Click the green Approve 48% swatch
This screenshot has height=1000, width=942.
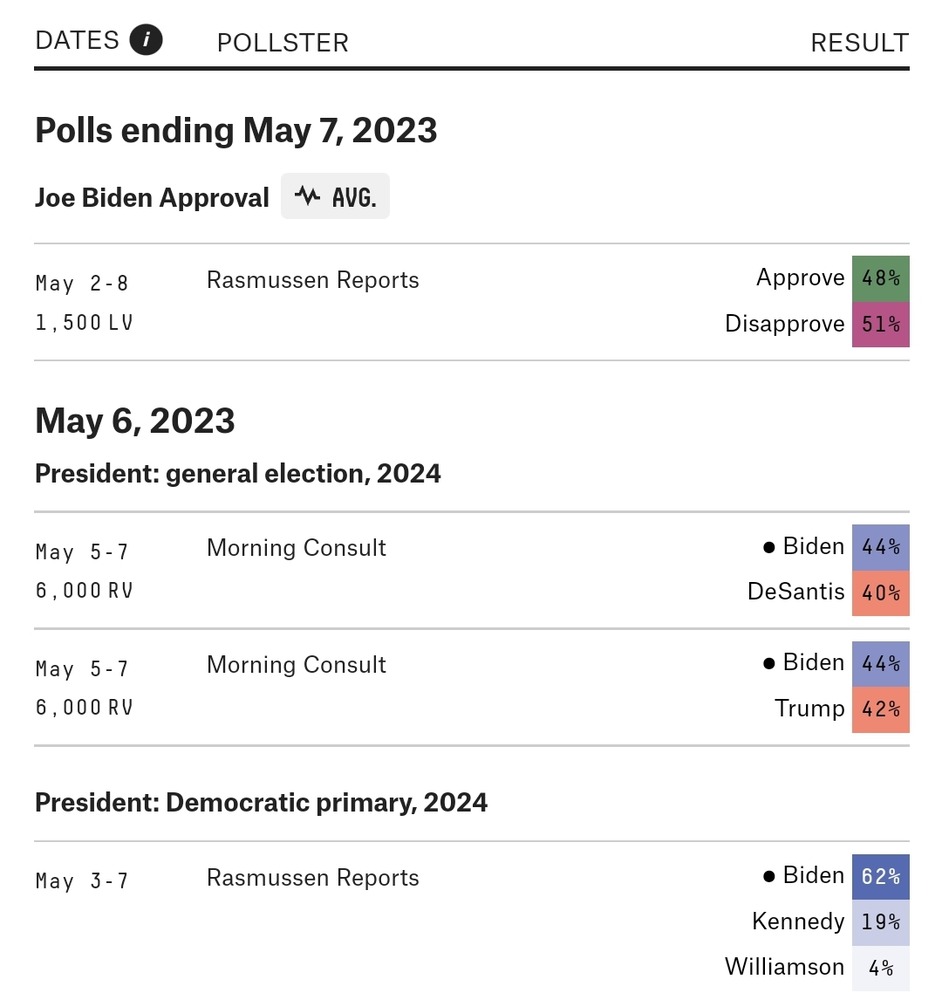(x=880, y=278)
